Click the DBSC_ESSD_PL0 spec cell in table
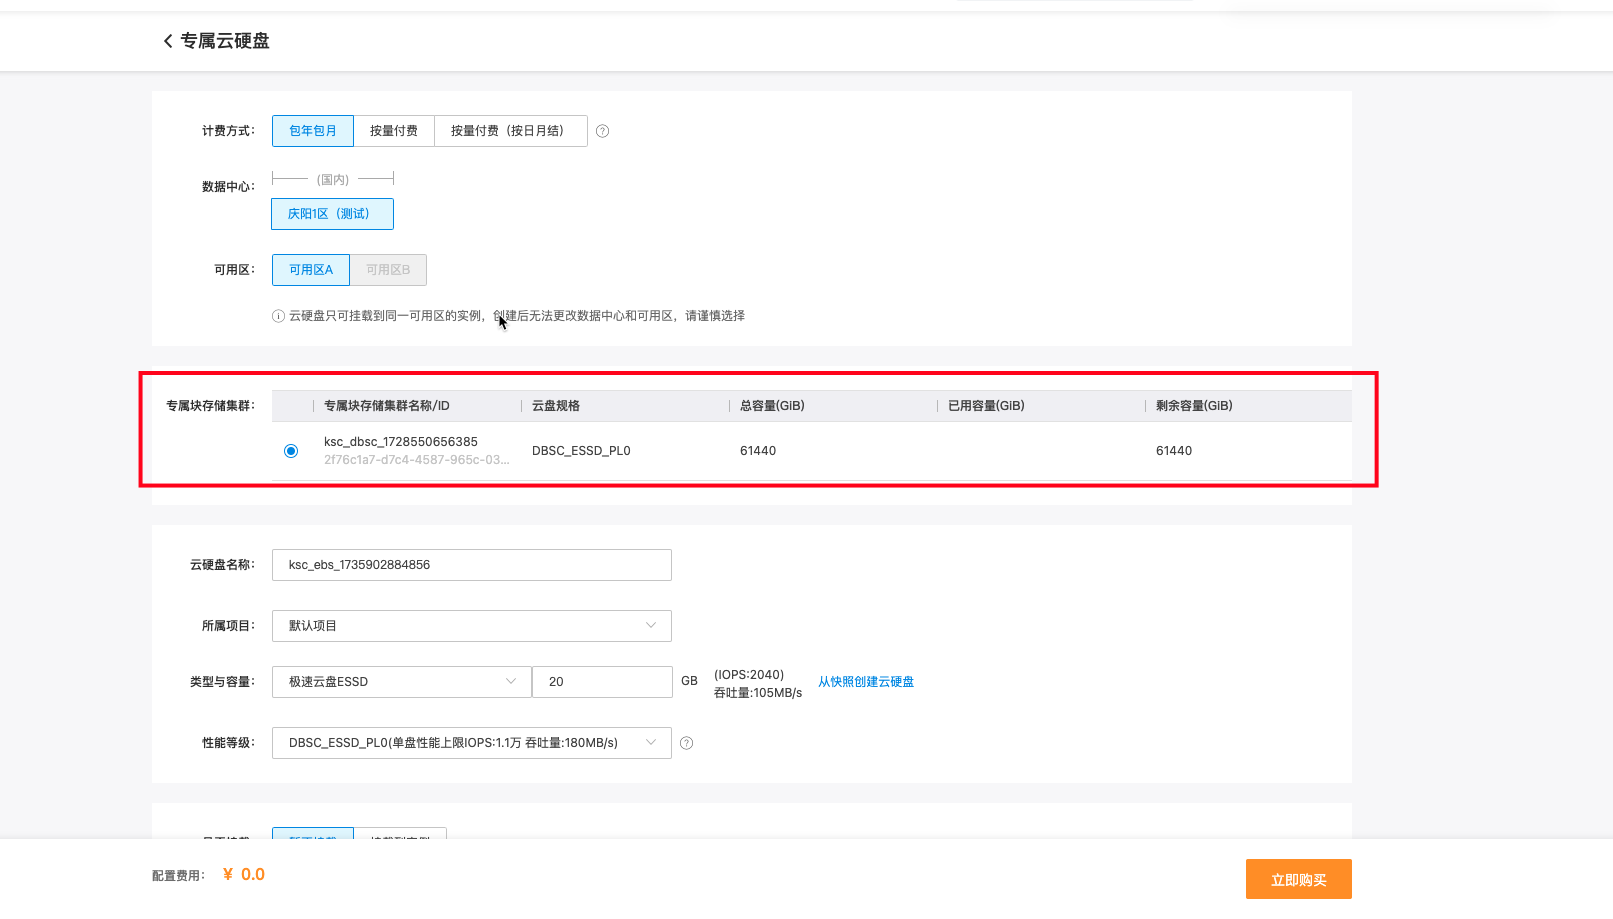The height and width of the screenshot is (919, 1613). (x=581, y=451)
